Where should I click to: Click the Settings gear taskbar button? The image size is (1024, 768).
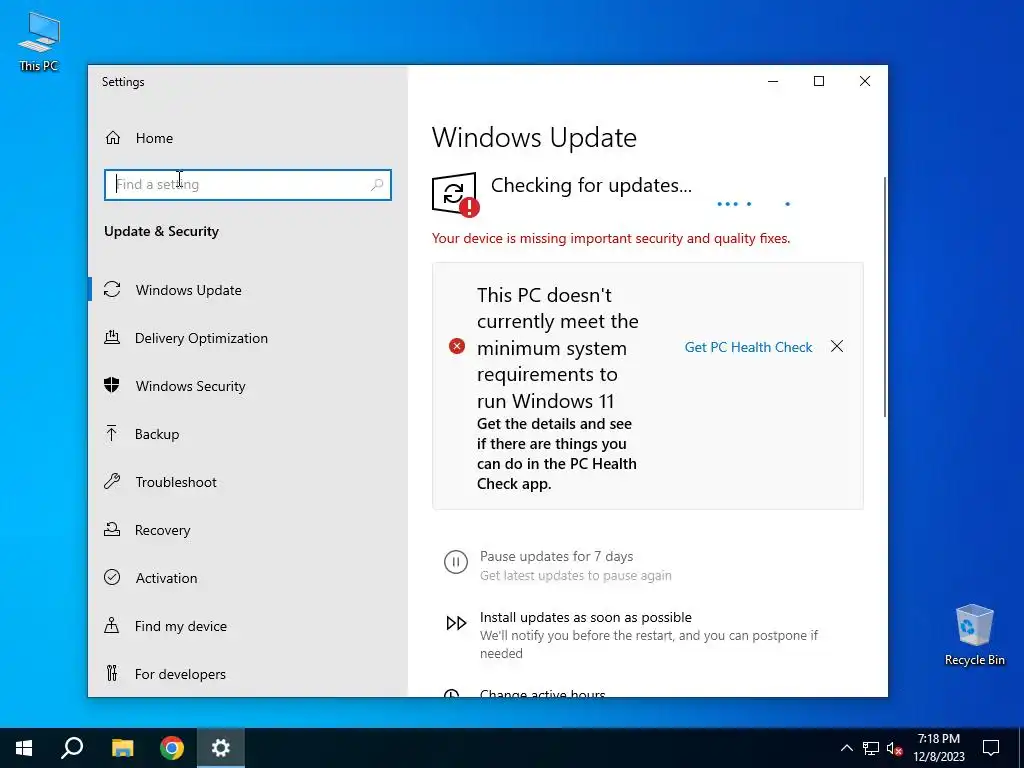click(x=221, y=748)
